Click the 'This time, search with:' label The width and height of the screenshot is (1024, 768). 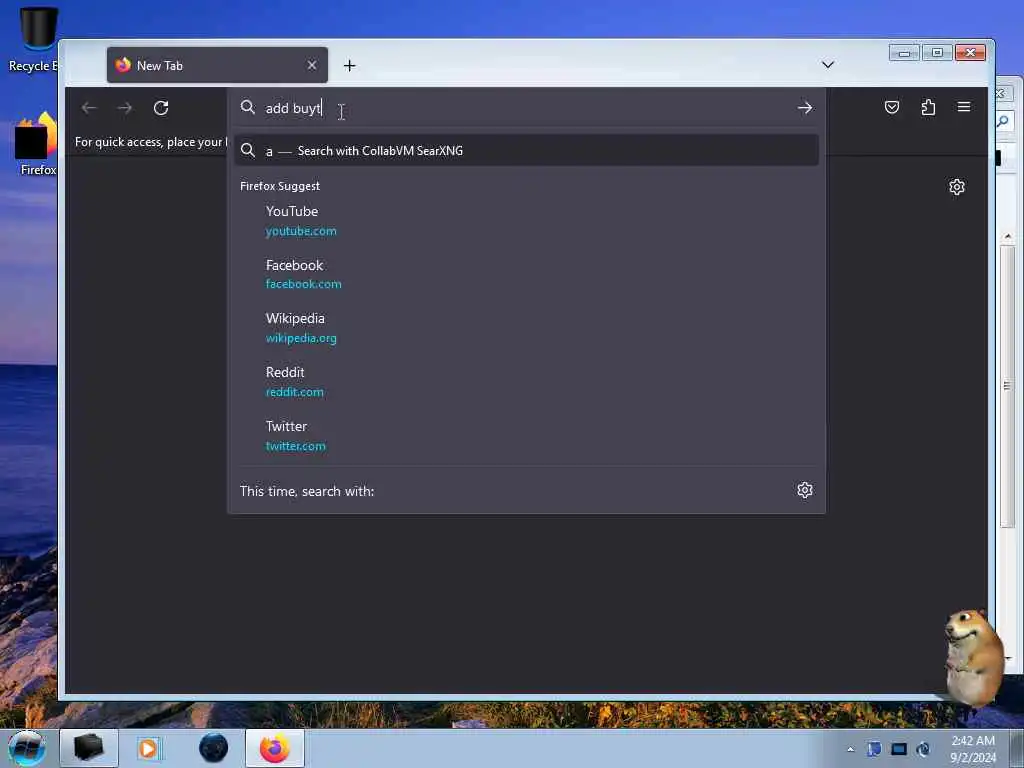[307, 491]
